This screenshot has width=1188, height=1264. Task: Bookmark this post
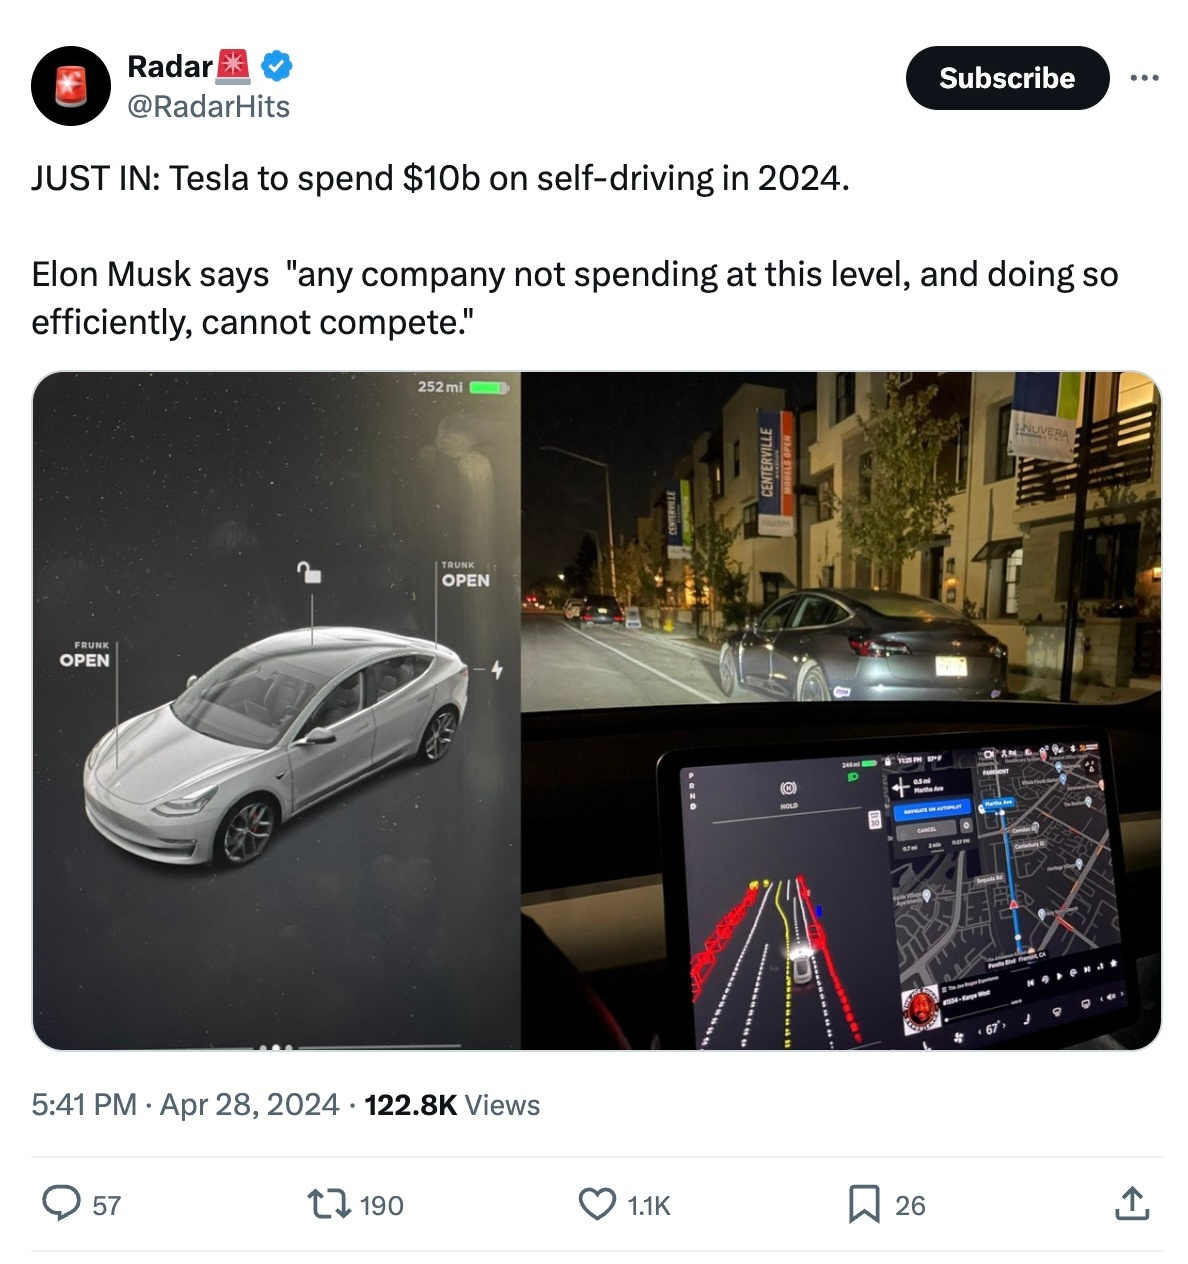tap(863, 1203)
